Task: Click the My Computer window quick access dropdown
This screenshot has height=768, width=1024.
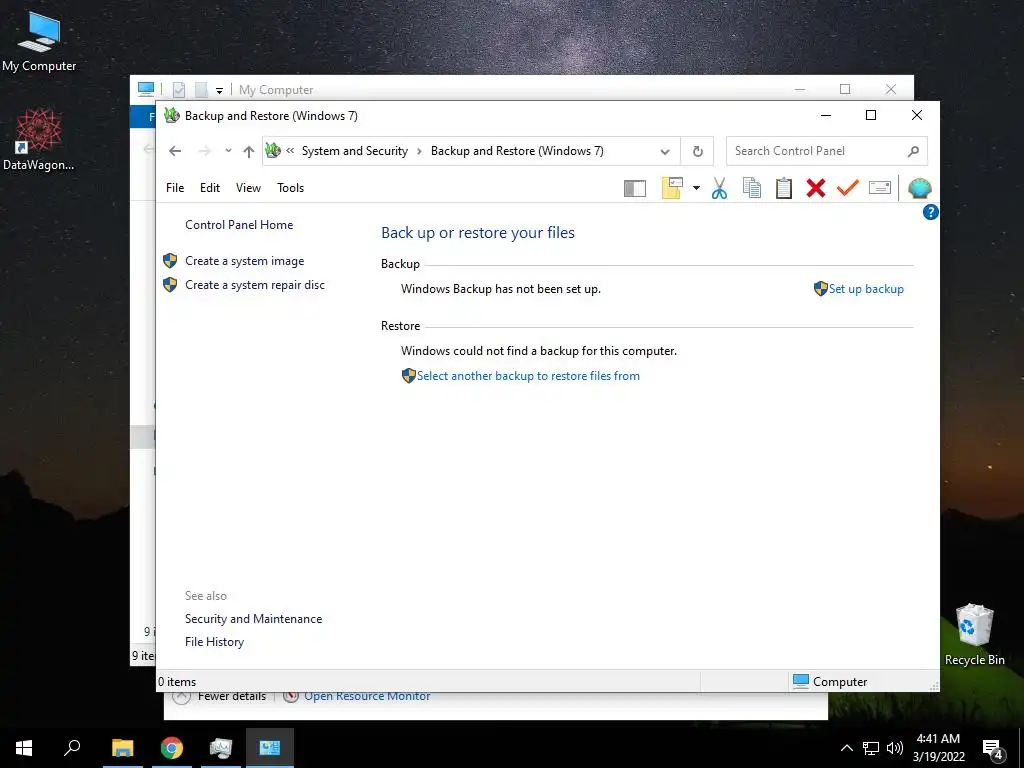Action: [219, 90]
